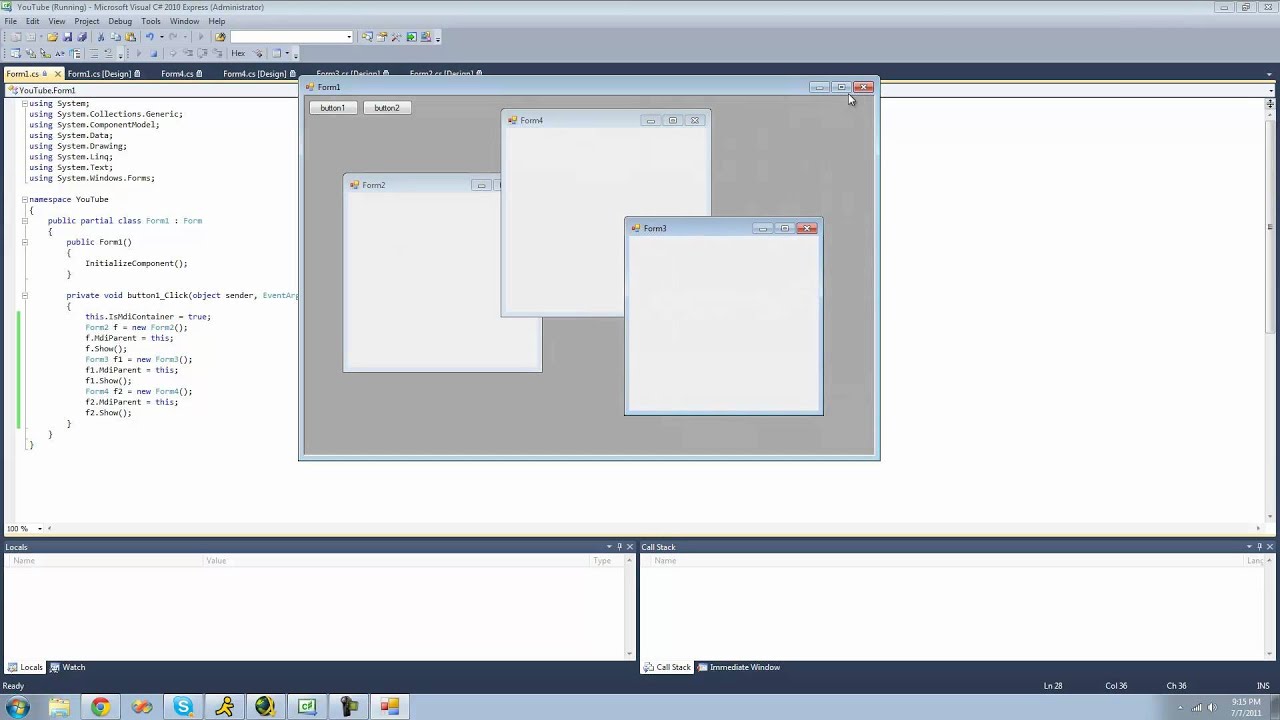Collapse the button1_Click method block
This screenshot has width=1280, height=720.
25,295
